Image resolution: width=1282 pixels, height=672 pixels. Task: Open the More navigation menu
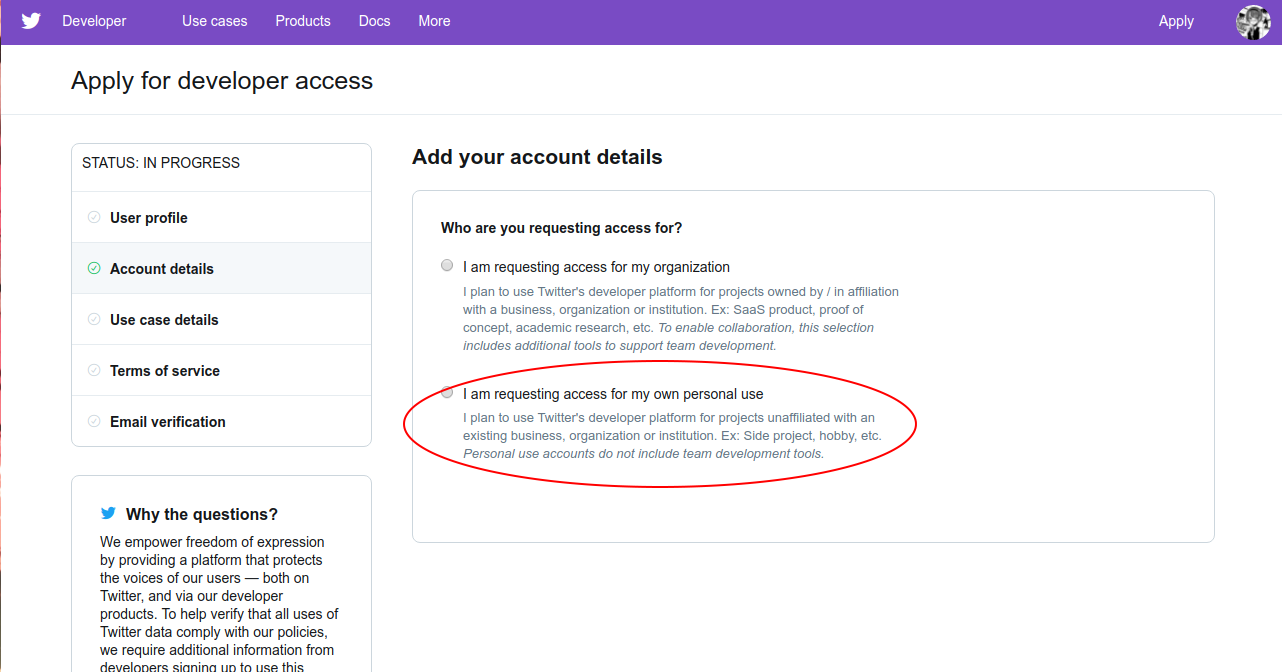point(434,20)
